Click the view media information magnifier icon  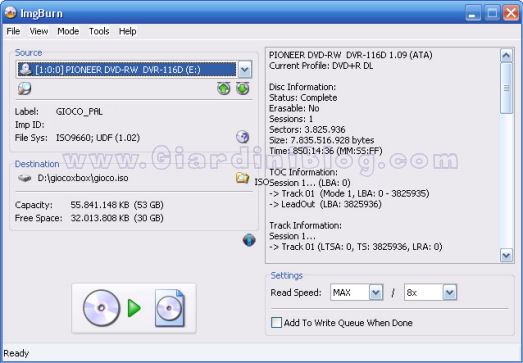click(24, 88)
